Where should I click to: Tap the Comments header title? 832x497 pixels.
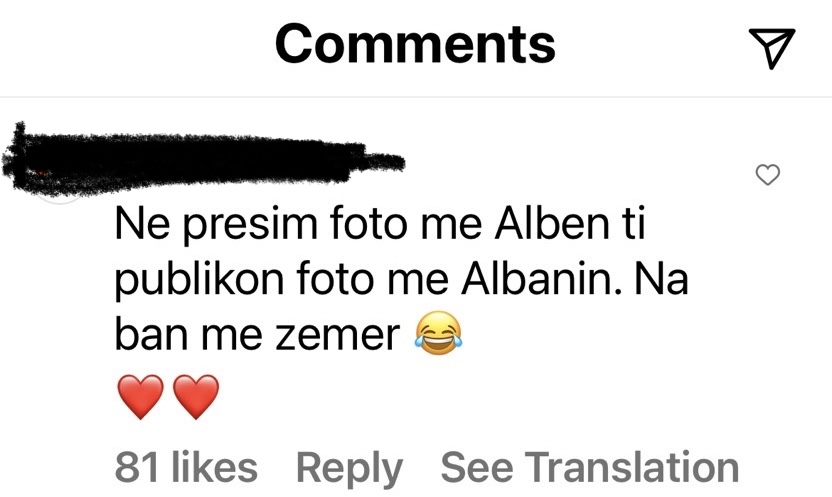415,45
